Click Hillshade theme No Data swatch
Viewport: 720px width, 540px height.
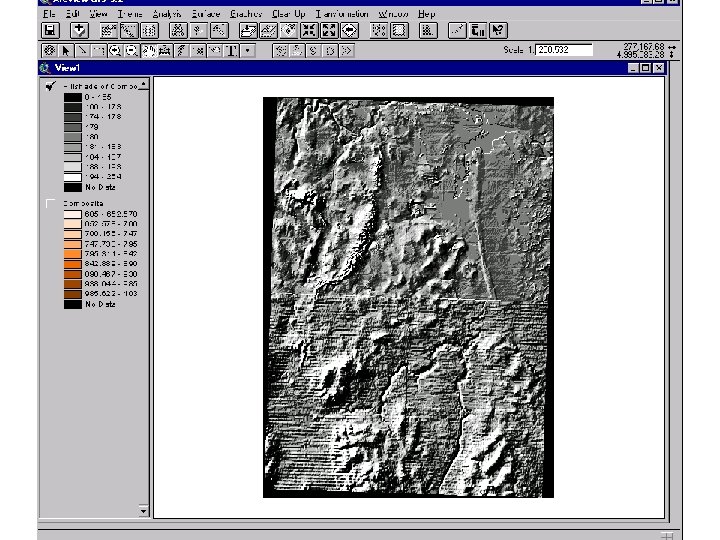pyautogui.click(x=73, y=187)
